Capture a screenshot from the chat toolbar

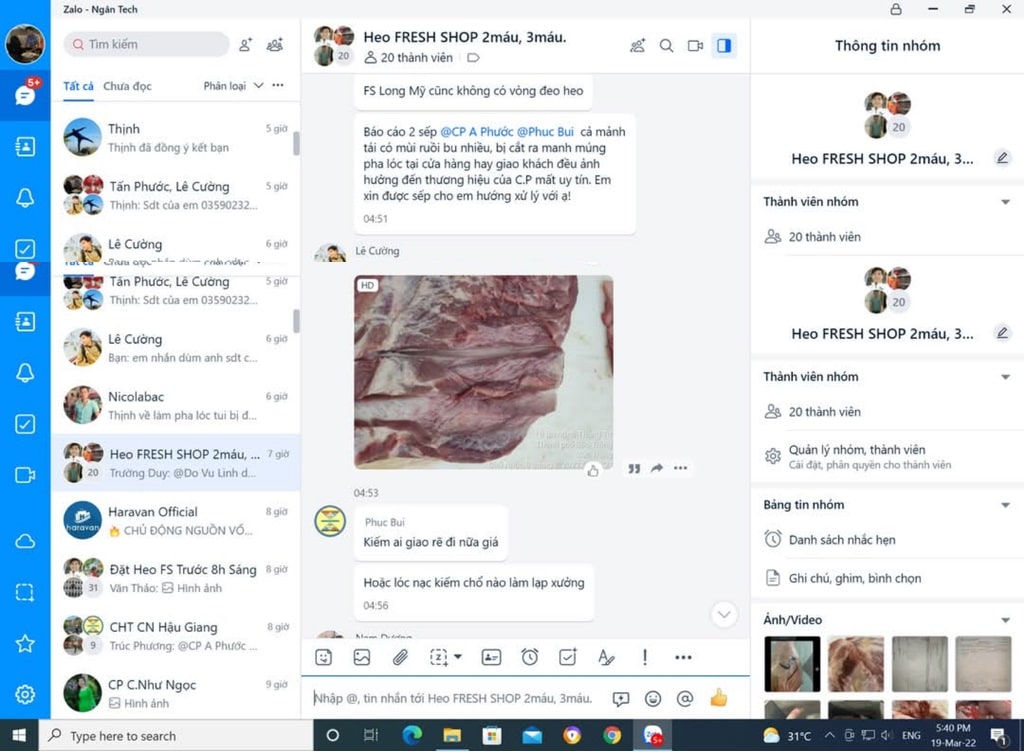point(438,657)
